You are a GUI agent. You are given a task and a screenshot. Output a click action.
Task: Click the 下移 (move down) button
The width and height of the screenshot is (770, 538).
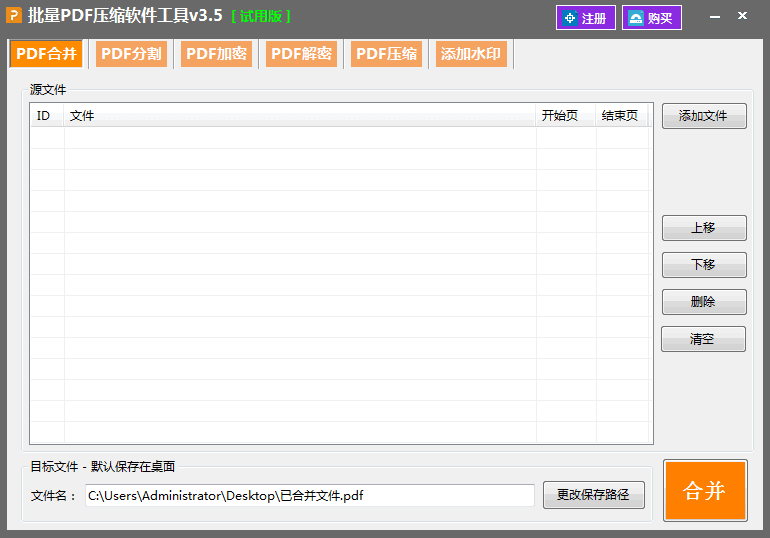coord(704,265)
